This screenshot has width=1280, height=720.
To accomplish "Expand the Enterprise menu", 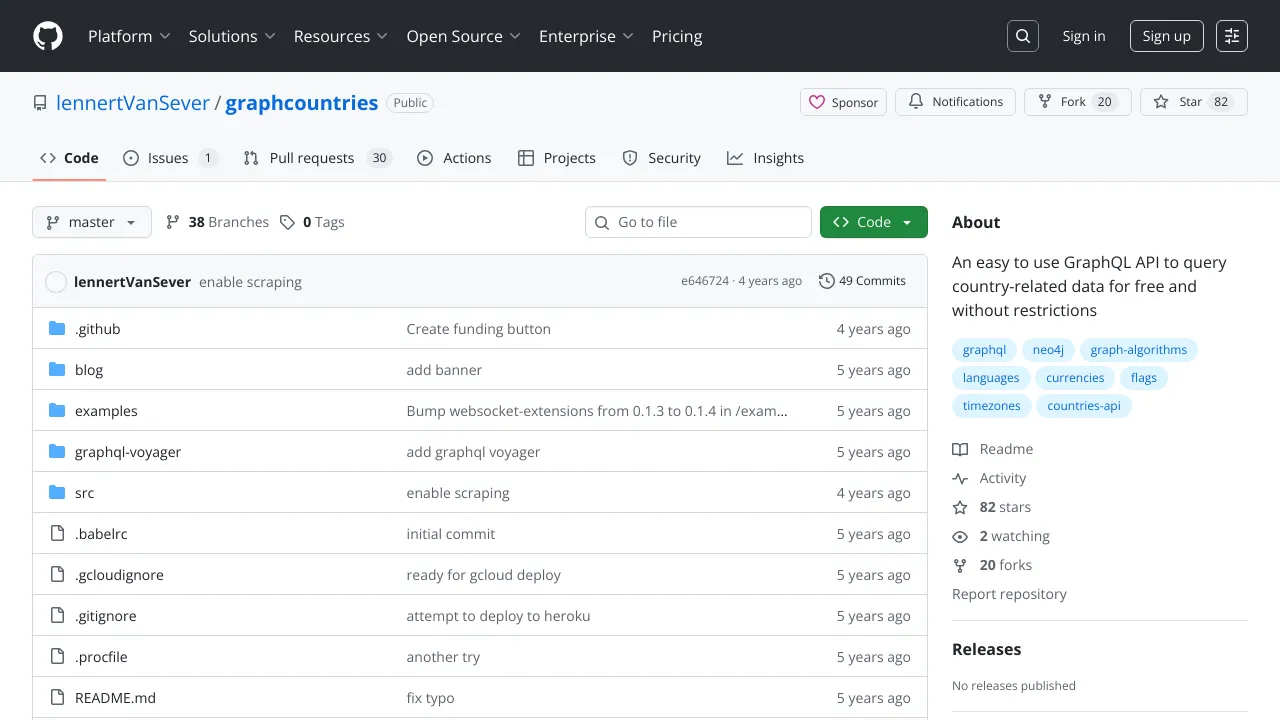I will point(586,36).
